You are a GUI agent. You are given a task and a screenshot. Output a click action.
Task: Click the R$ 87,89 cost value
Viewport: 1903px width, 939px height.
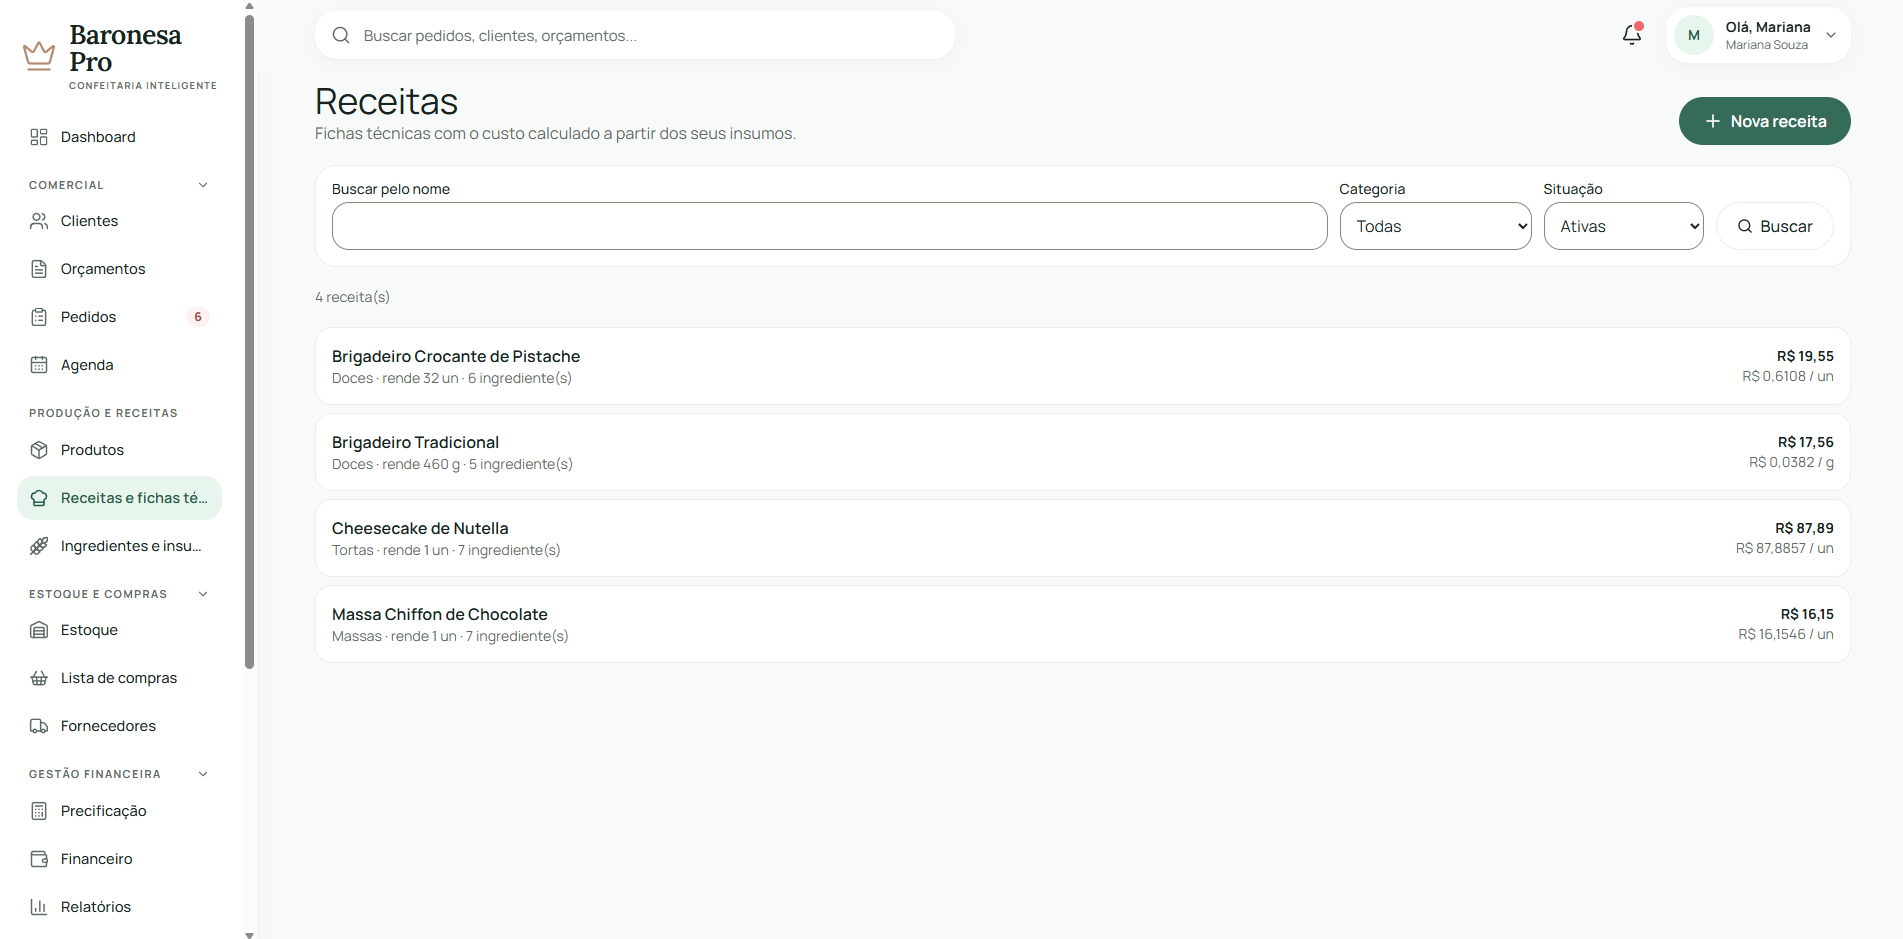(x=1804, y=528)
